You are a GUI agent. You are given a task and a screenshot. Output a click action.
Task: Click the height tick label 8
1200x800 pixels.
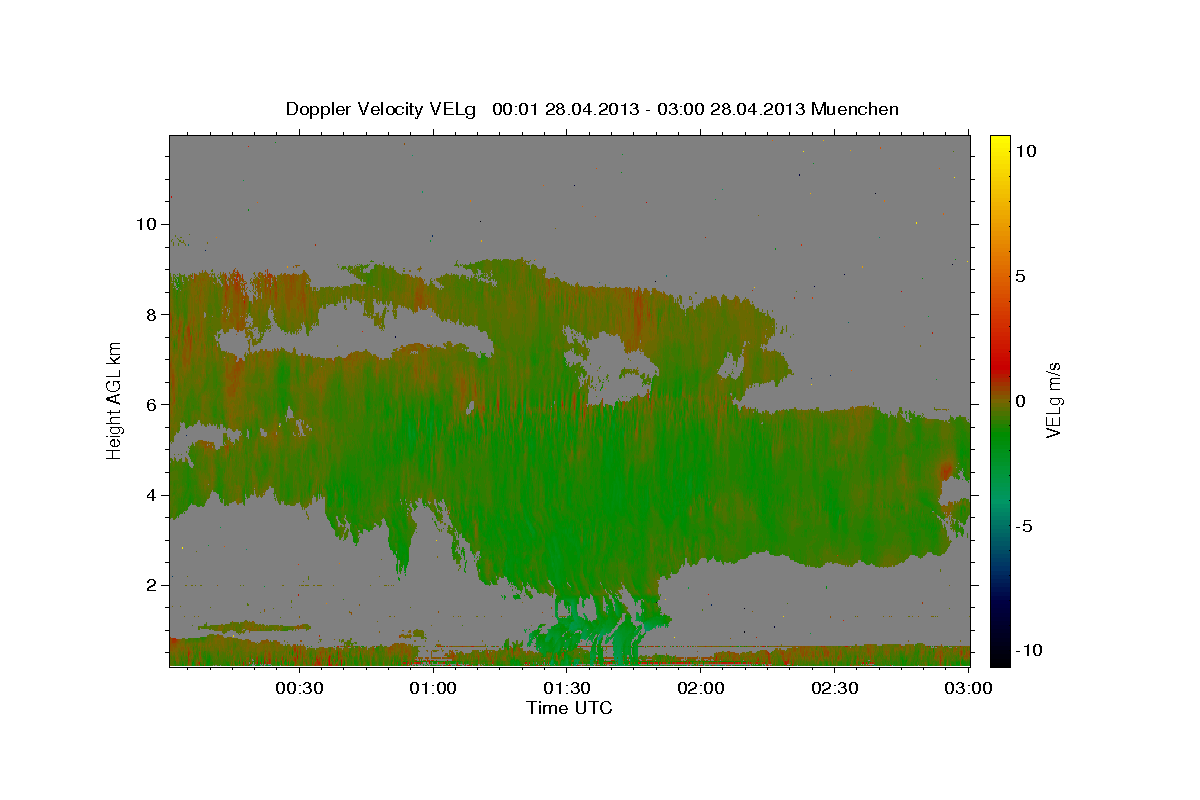click(152, 314)
